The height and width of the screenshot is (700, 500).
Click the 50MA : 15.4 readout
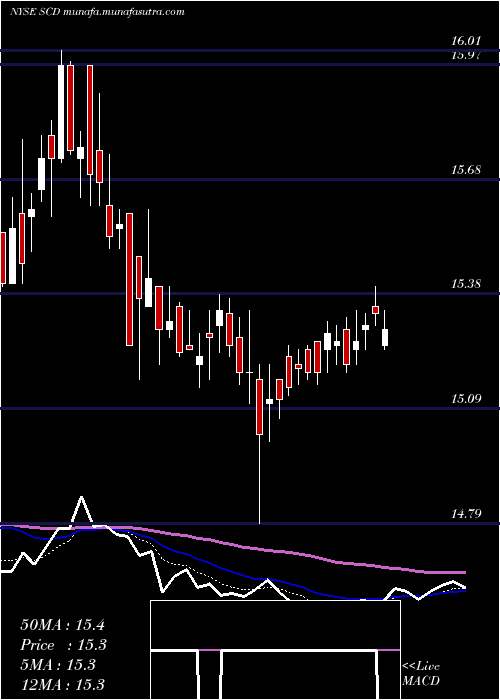[x=62, y=625]
